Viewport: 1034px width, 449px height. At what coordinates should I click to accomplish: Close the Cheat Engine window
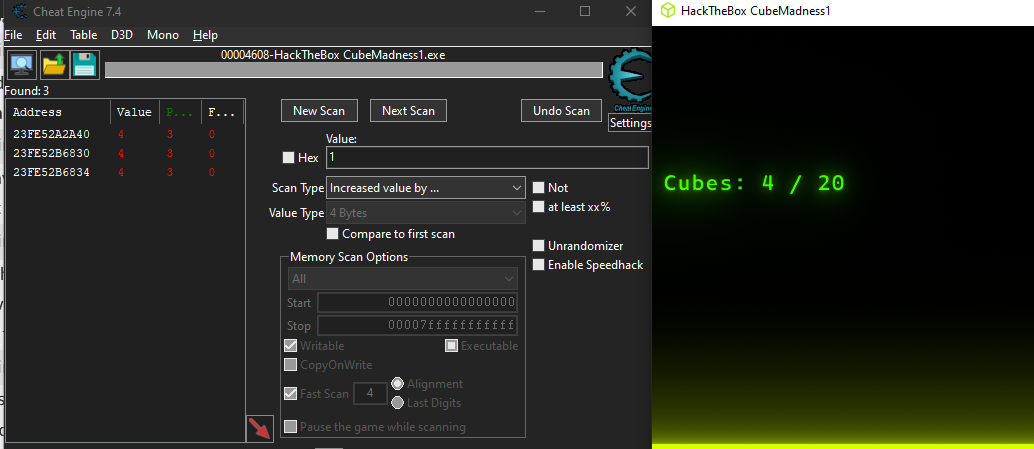coord(631,11)
